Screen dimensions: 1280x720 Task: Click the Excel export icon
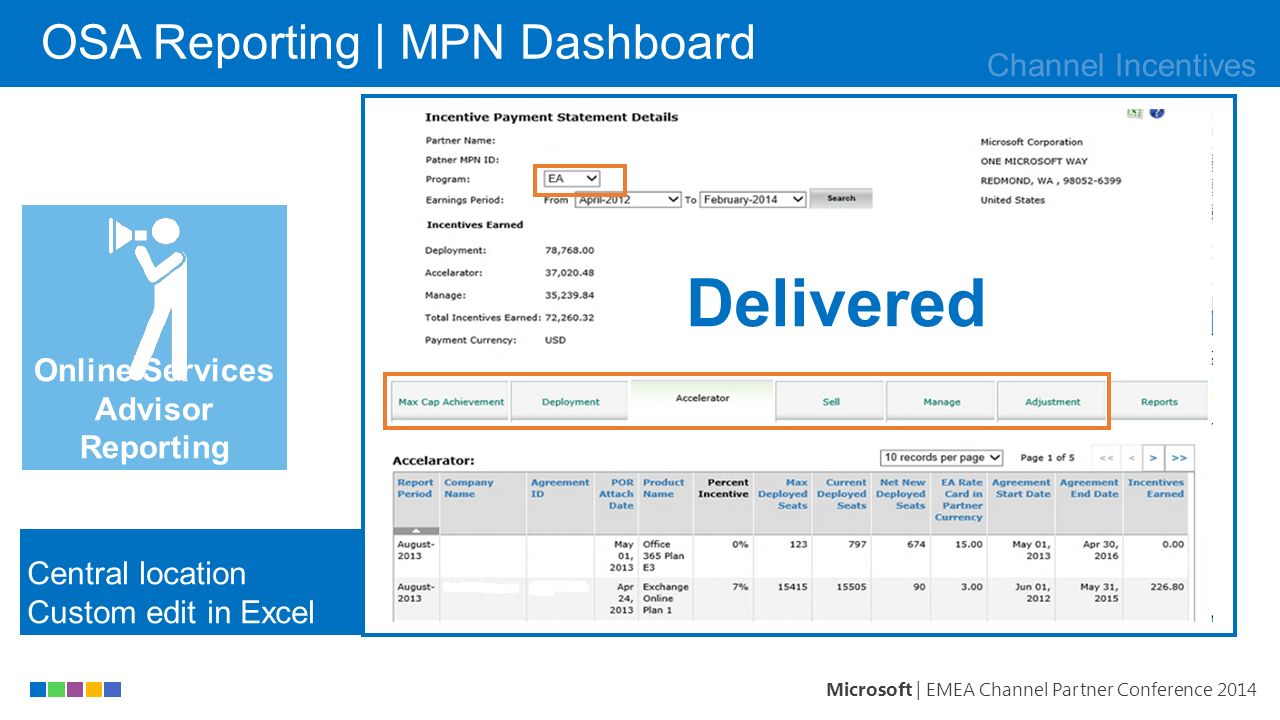[1134, 113]
